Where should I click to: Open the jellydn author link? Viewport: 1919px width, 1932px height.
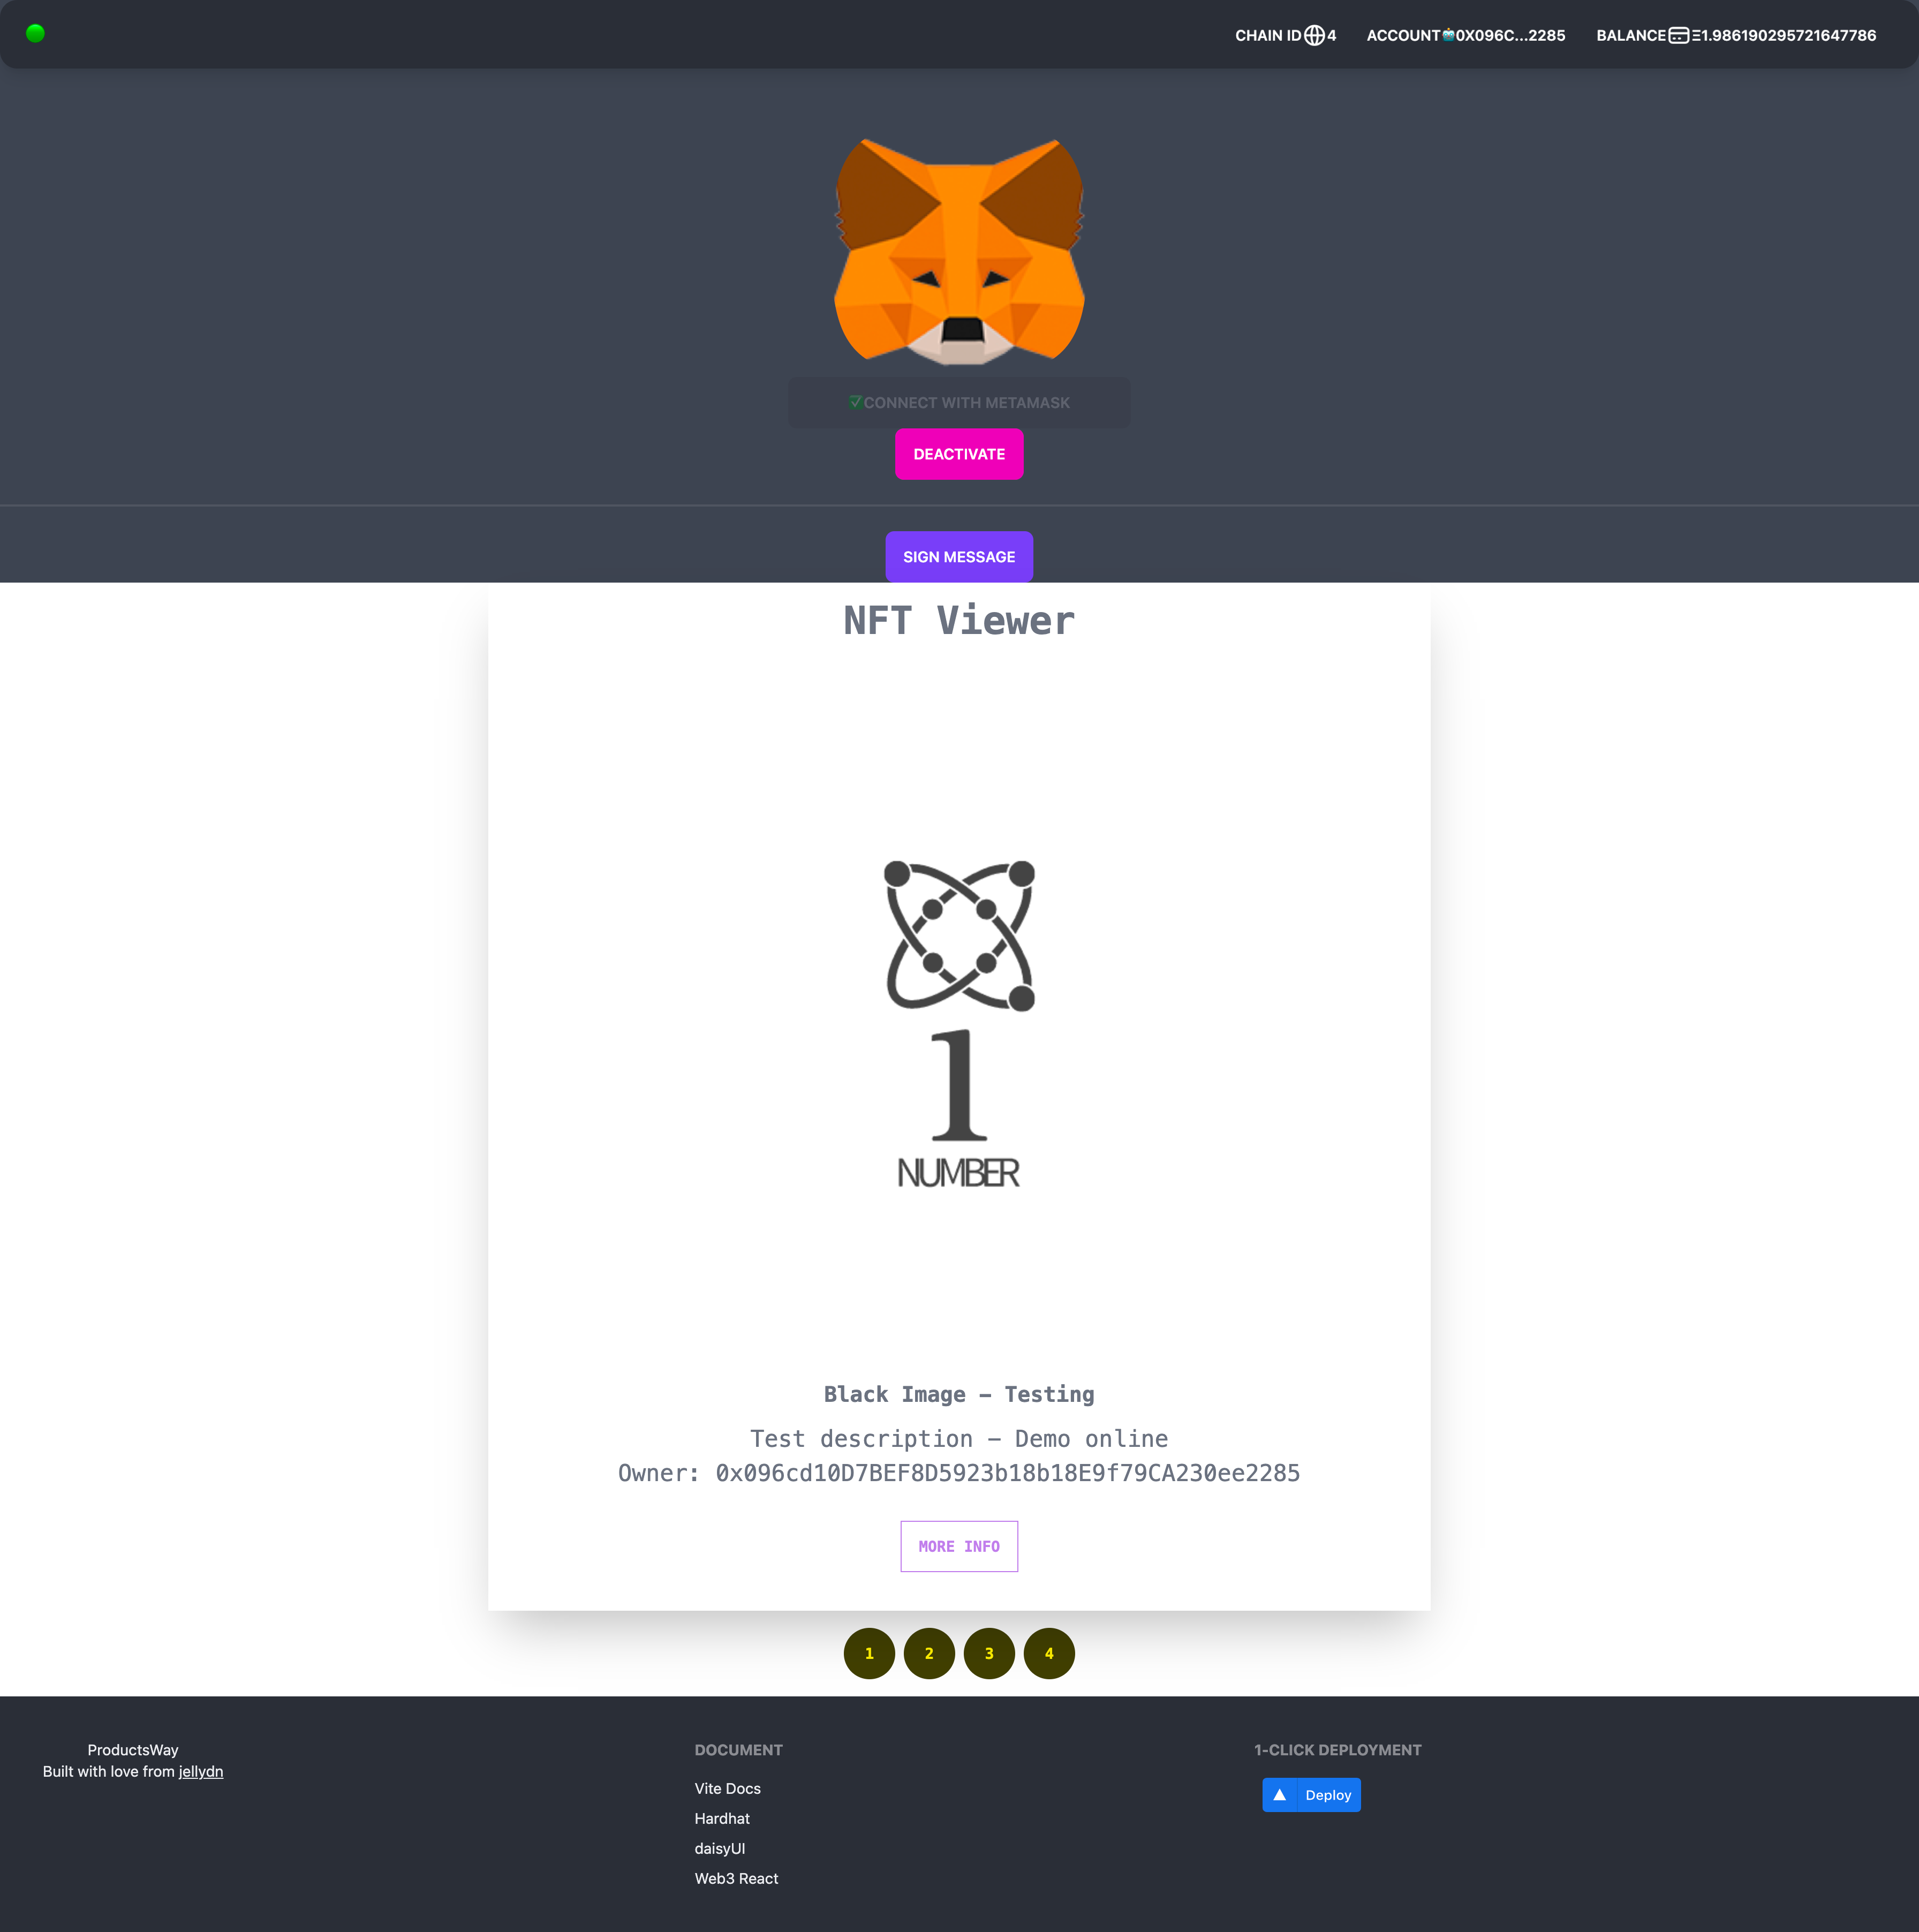pyautogui.click(x=200, y=1771)
